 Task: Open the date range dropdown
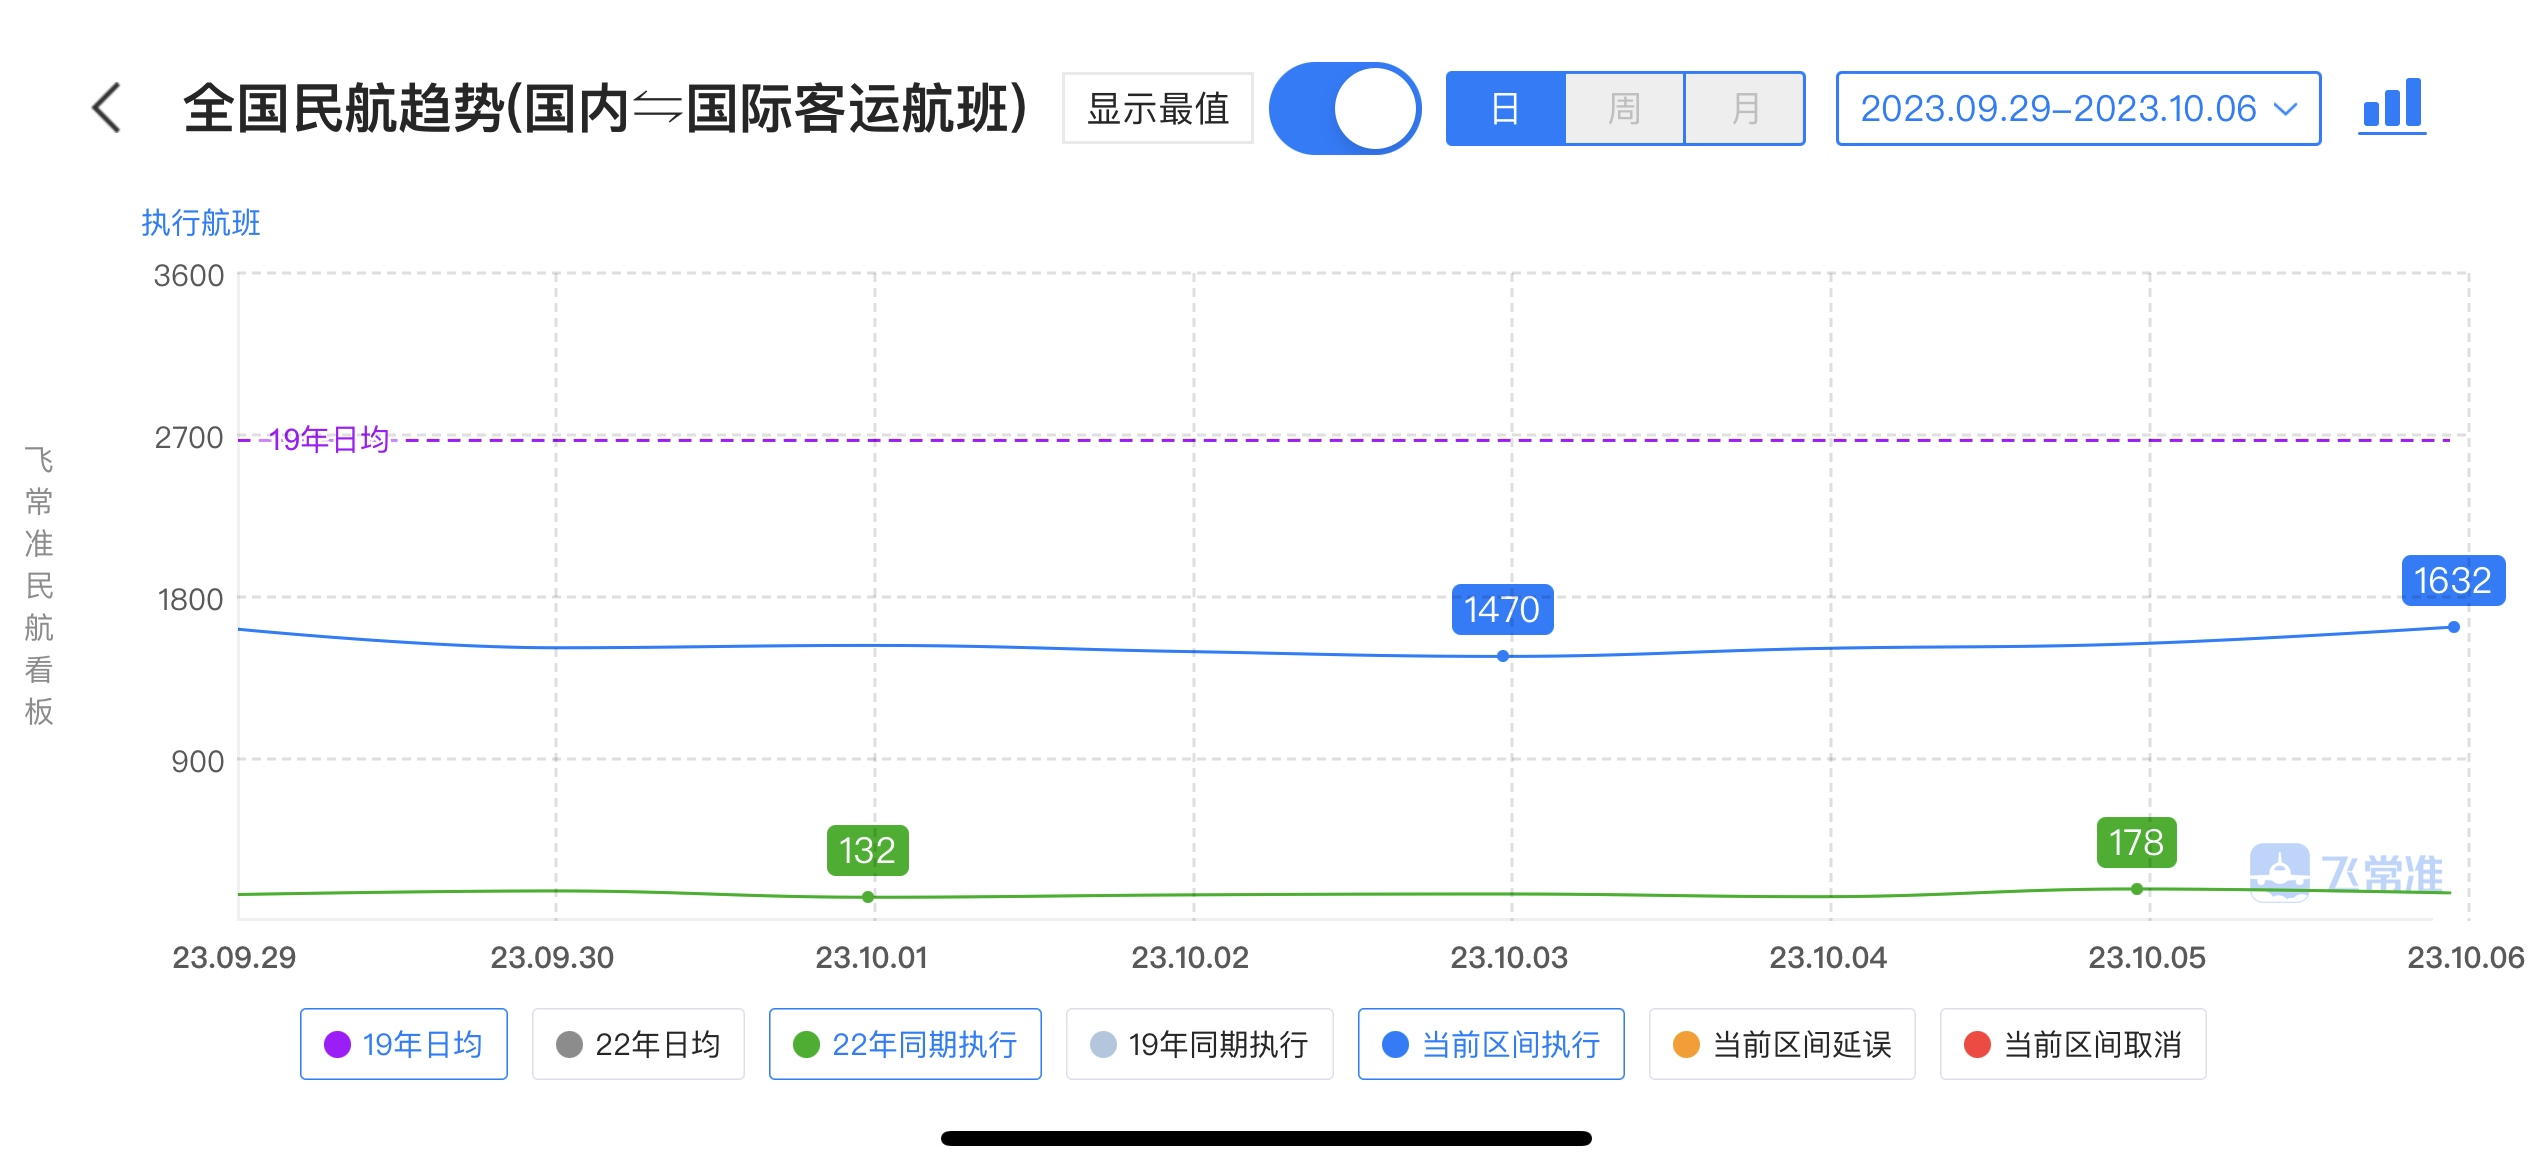point(2078,108)
